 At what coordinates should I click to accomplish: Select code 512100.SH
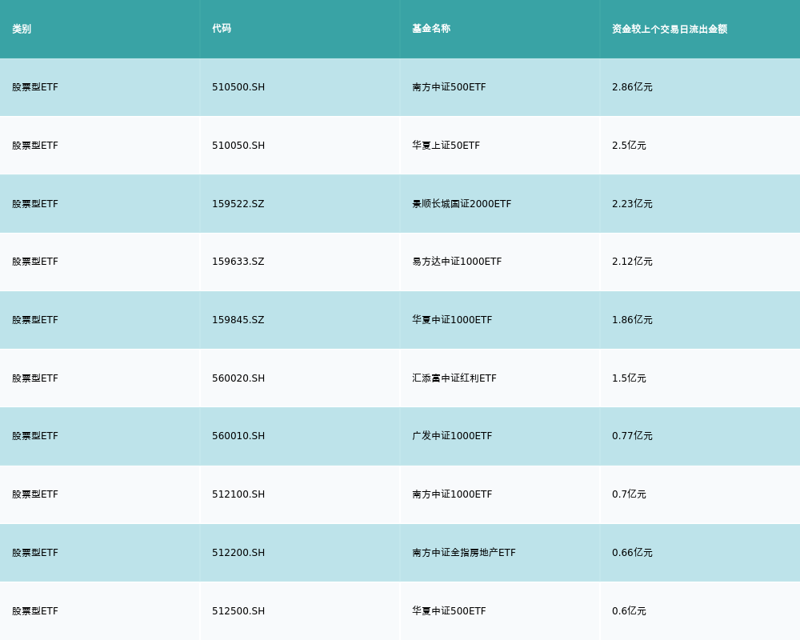(x=238, y=495)
